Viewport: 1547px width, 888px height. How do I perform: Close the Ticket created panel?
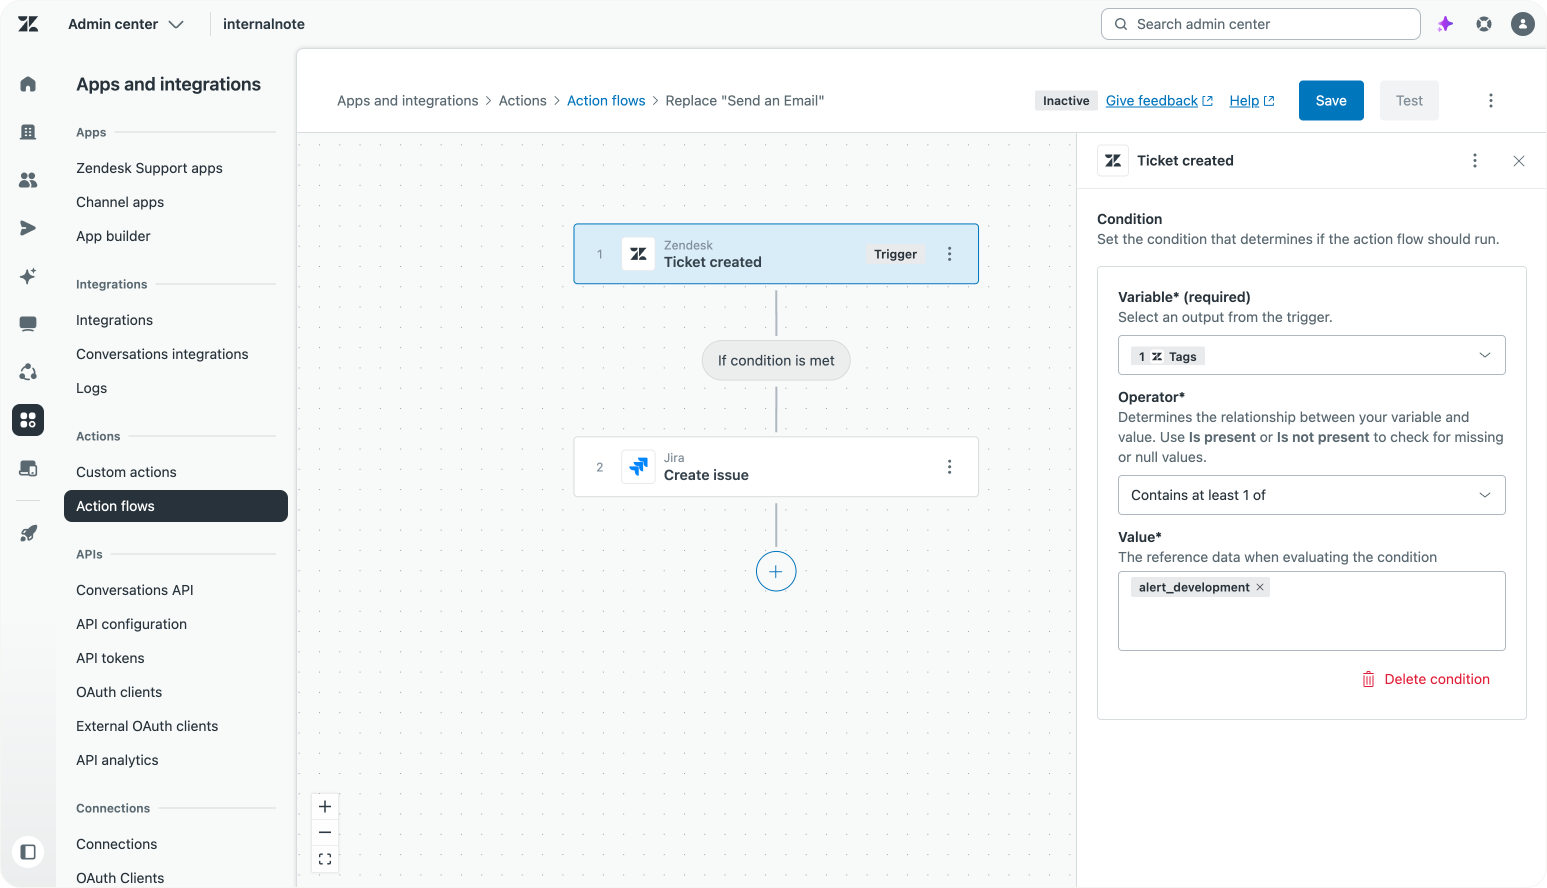point(1518,161)
